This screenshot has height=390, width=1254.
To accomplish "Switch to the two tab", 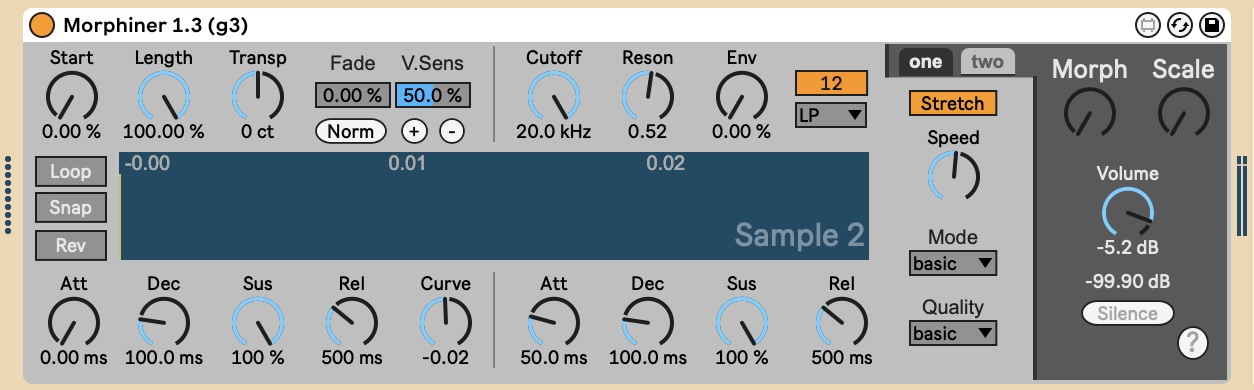I will (x=987, y=62).
